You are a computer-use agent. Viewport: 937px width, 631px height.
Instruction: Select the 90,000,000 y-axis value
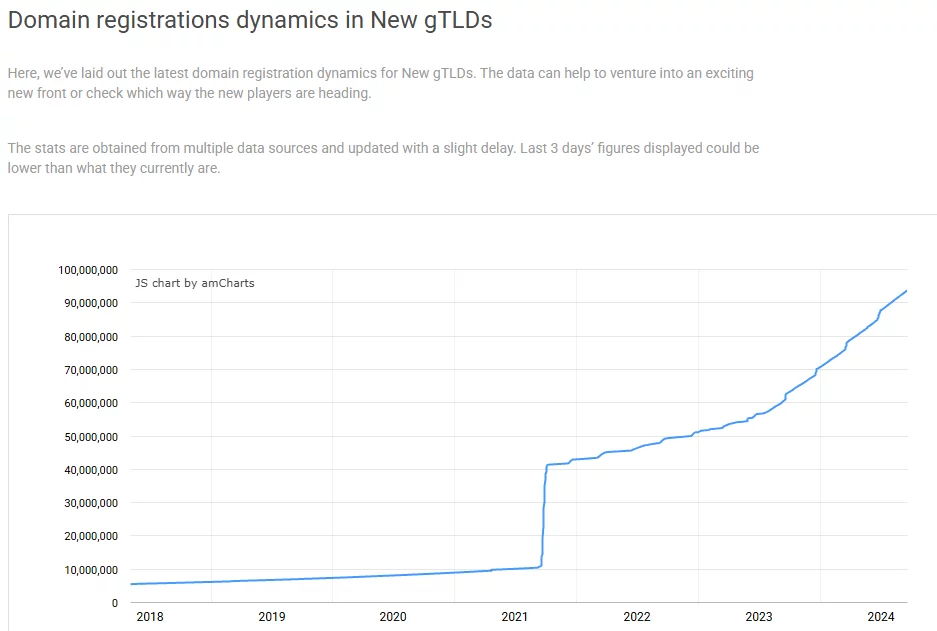click(x=91, y=303)
